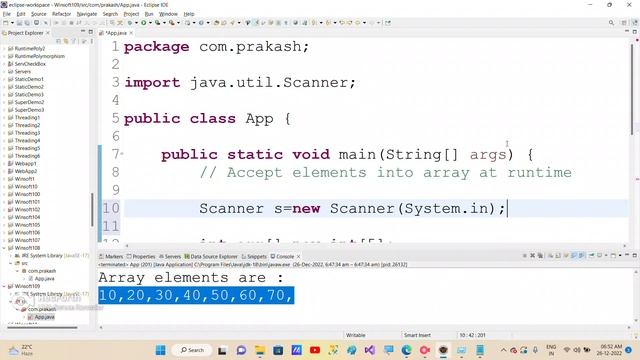Screen dimensions: 640x360
Task: Click the Debug bug icon in toolbar
Action: click(130, 23)
